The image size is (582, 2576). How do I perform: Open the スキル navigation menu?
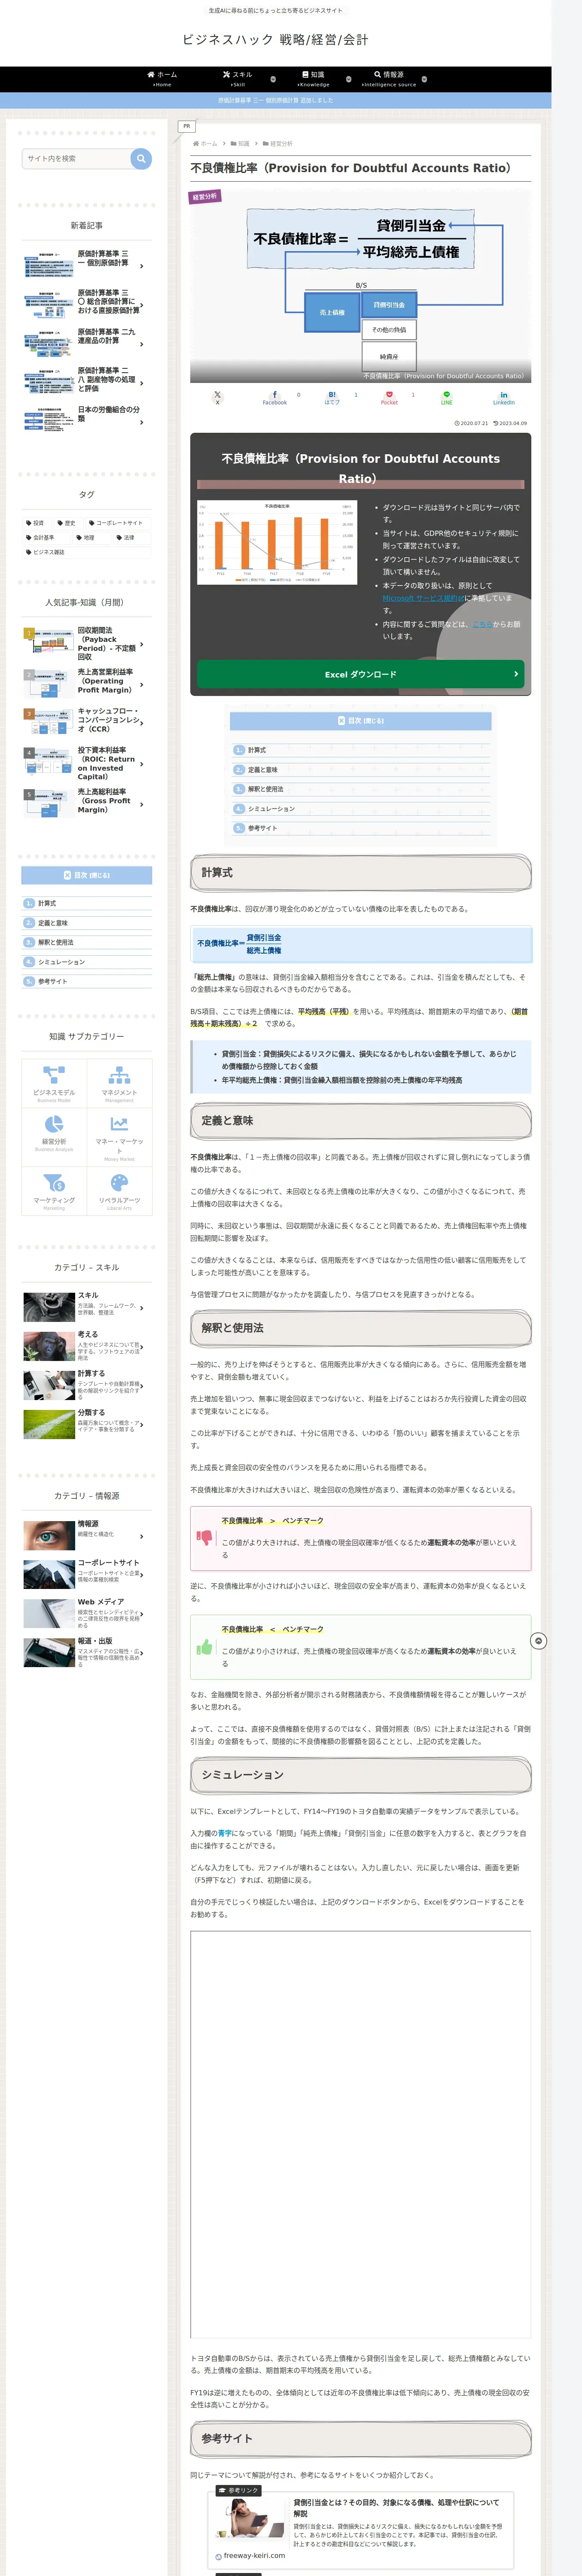coord(238,79)
